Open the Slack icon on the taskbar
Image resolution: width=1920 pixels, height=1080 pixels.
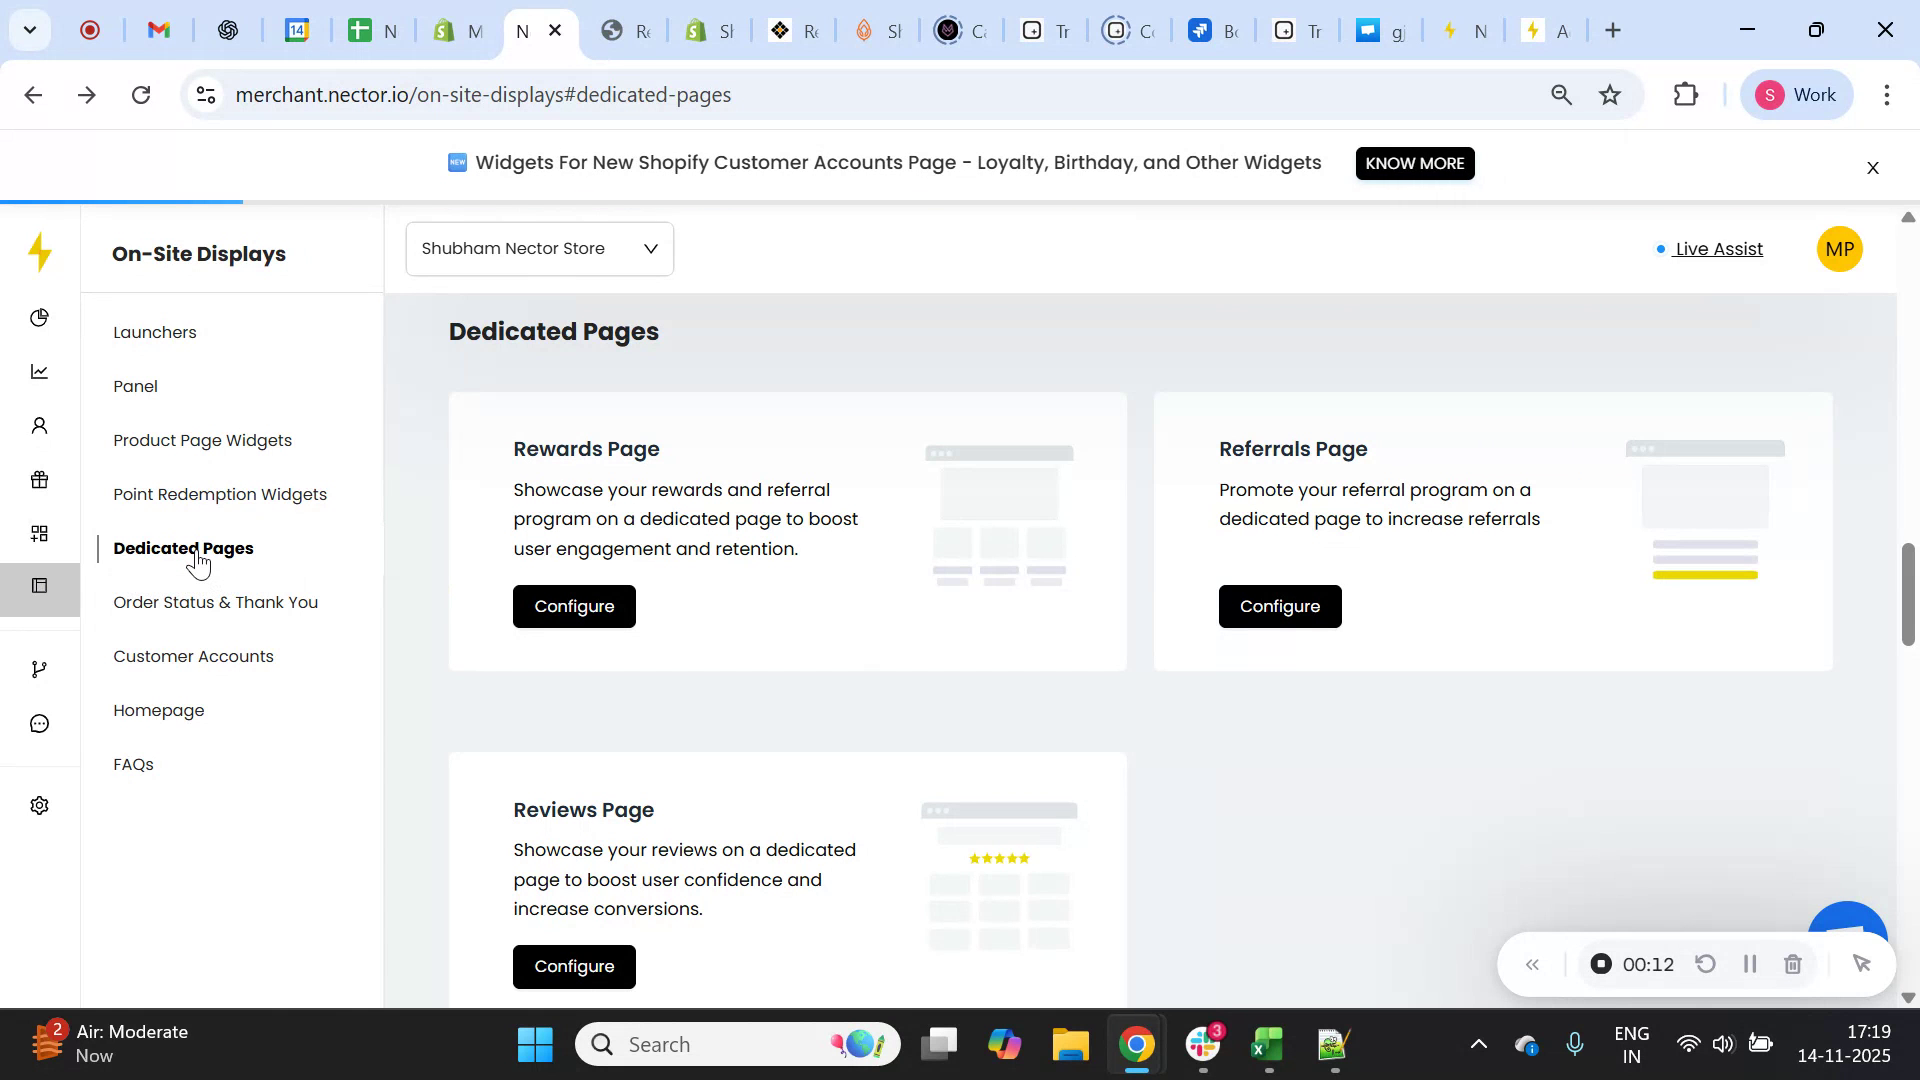click(x=1200, y=1043)
